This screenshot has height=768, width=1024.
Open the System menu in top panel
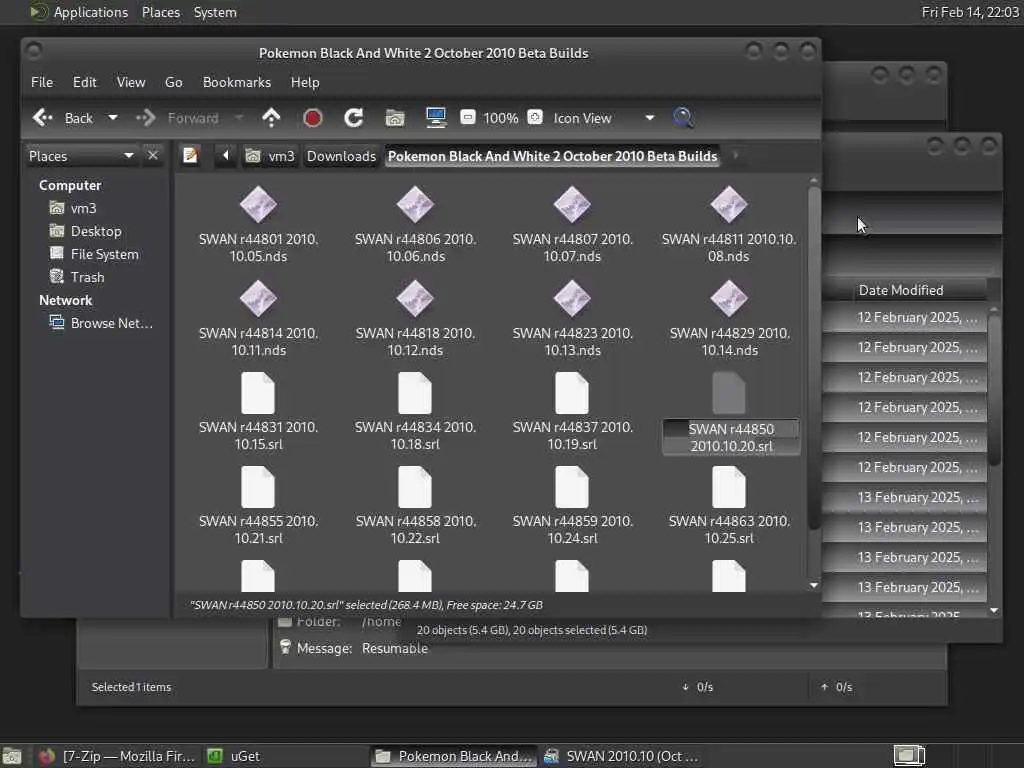(x=215, y=12)
